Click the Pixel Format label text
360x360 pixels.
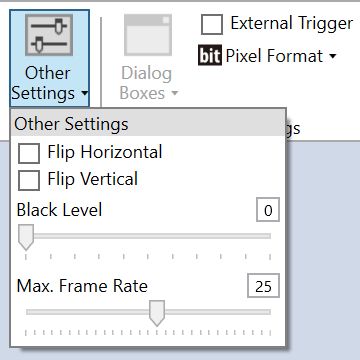pos(274,56)
